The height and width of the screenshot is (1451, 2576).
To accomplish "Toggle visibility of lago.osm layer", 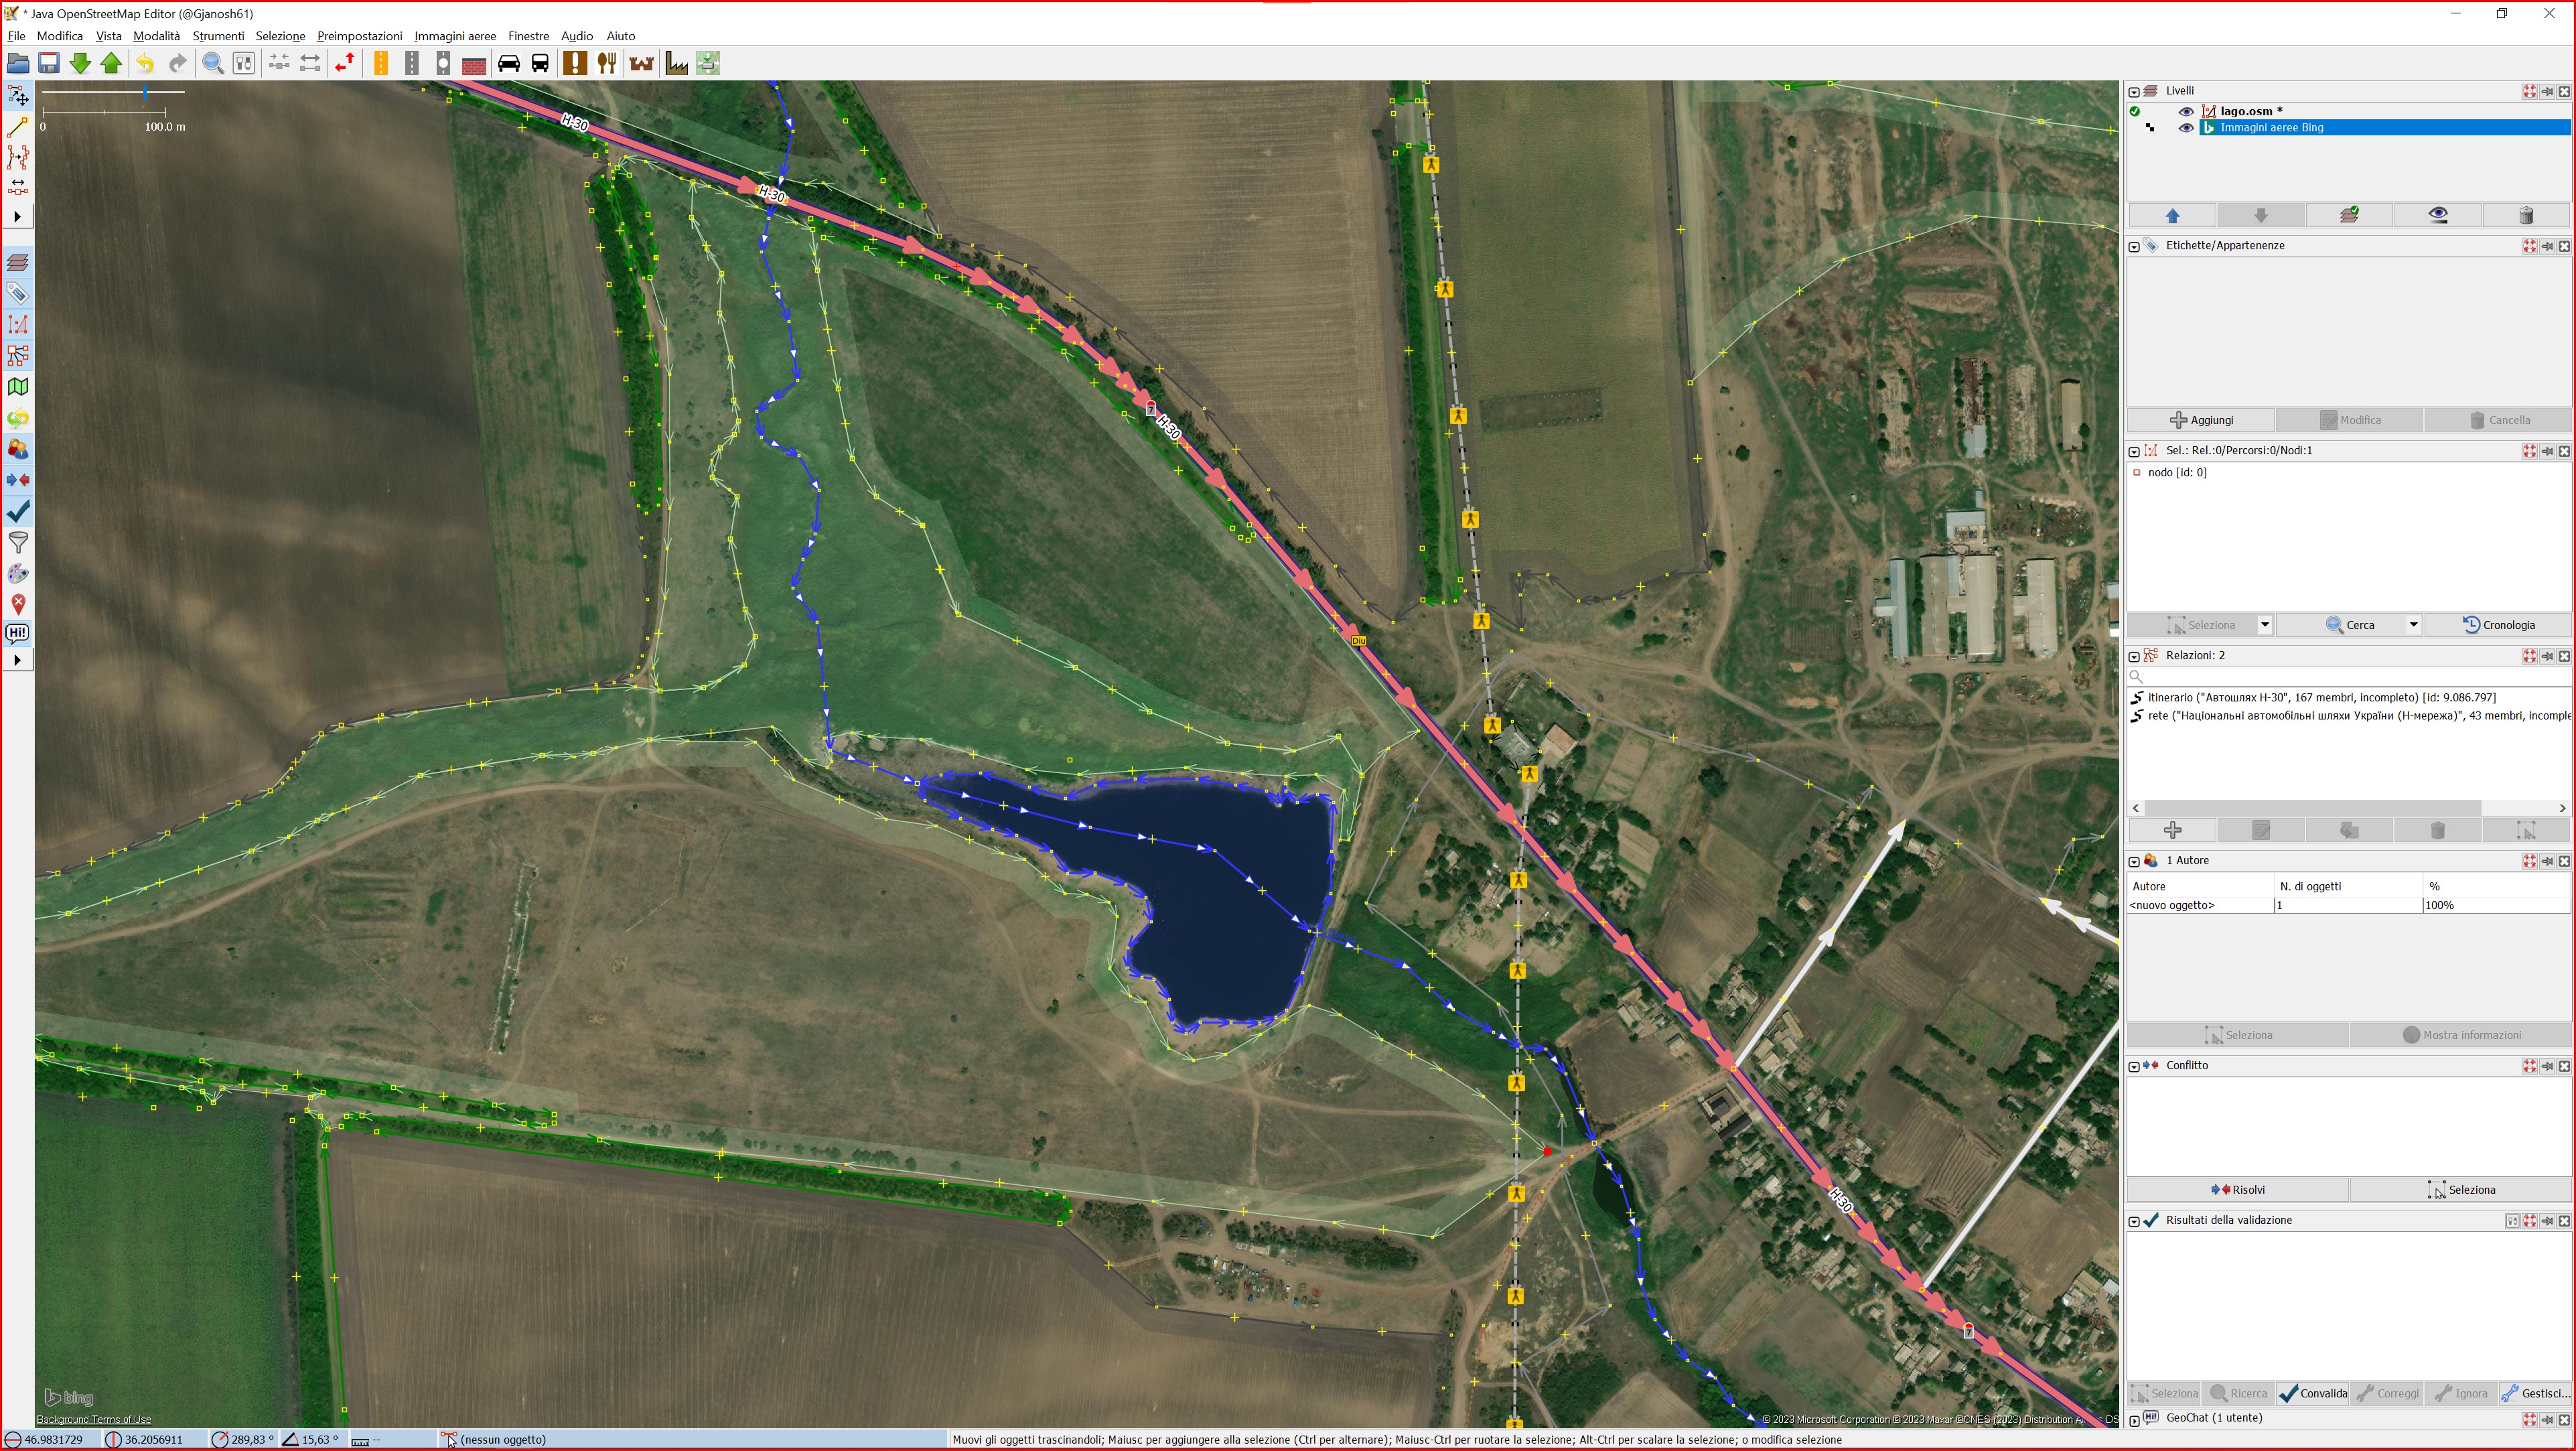I will [x=2185, y=111].
